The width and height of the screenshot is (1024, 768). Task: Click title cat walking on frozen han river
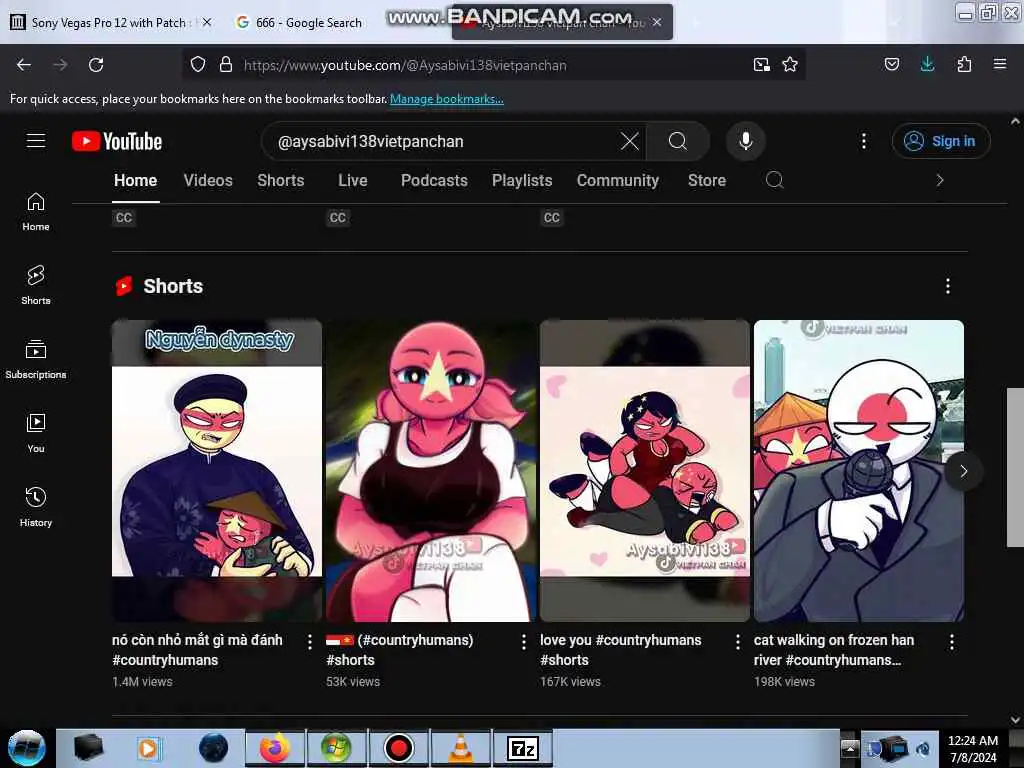(x=834, y=650)
